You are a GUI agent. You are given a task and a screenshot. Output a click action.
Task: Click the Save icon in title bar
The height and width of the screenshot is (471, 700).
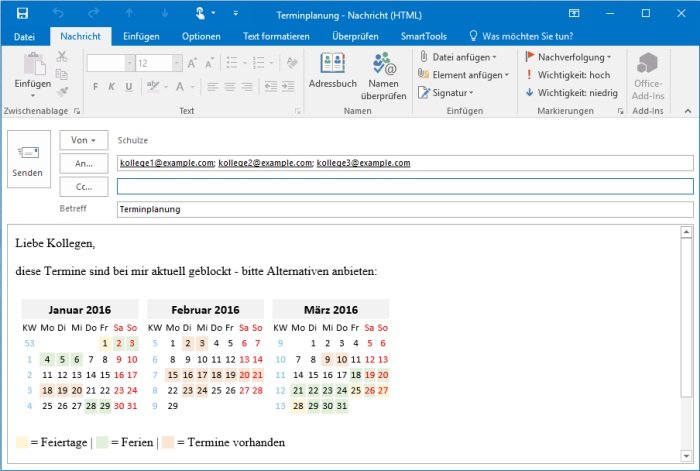[x=22, y=13]
